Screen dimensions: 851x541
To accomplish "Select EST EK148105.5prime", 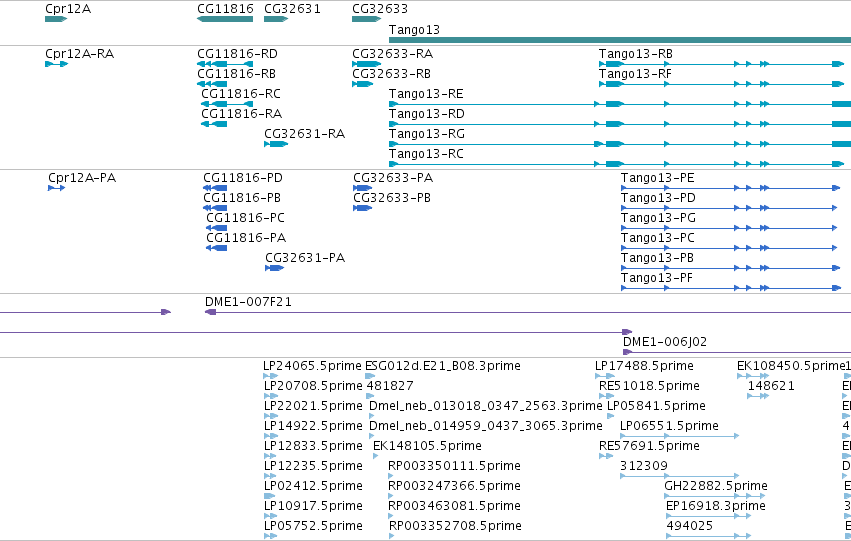I will point(427,446).
